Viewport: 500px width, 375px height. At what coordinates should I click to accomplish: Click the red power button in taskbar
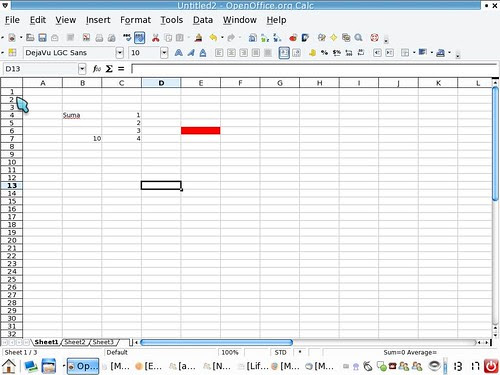491,366
